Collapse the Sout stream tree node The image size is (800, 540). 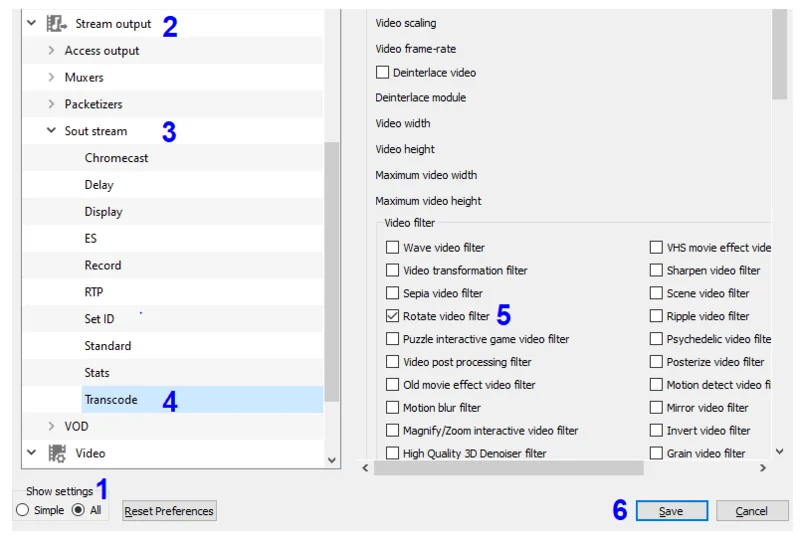[51, 131]
